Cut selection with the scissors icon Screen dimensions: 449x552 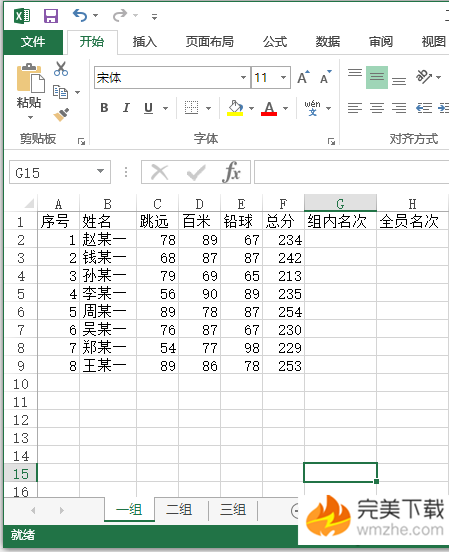[x=61, y=69]
